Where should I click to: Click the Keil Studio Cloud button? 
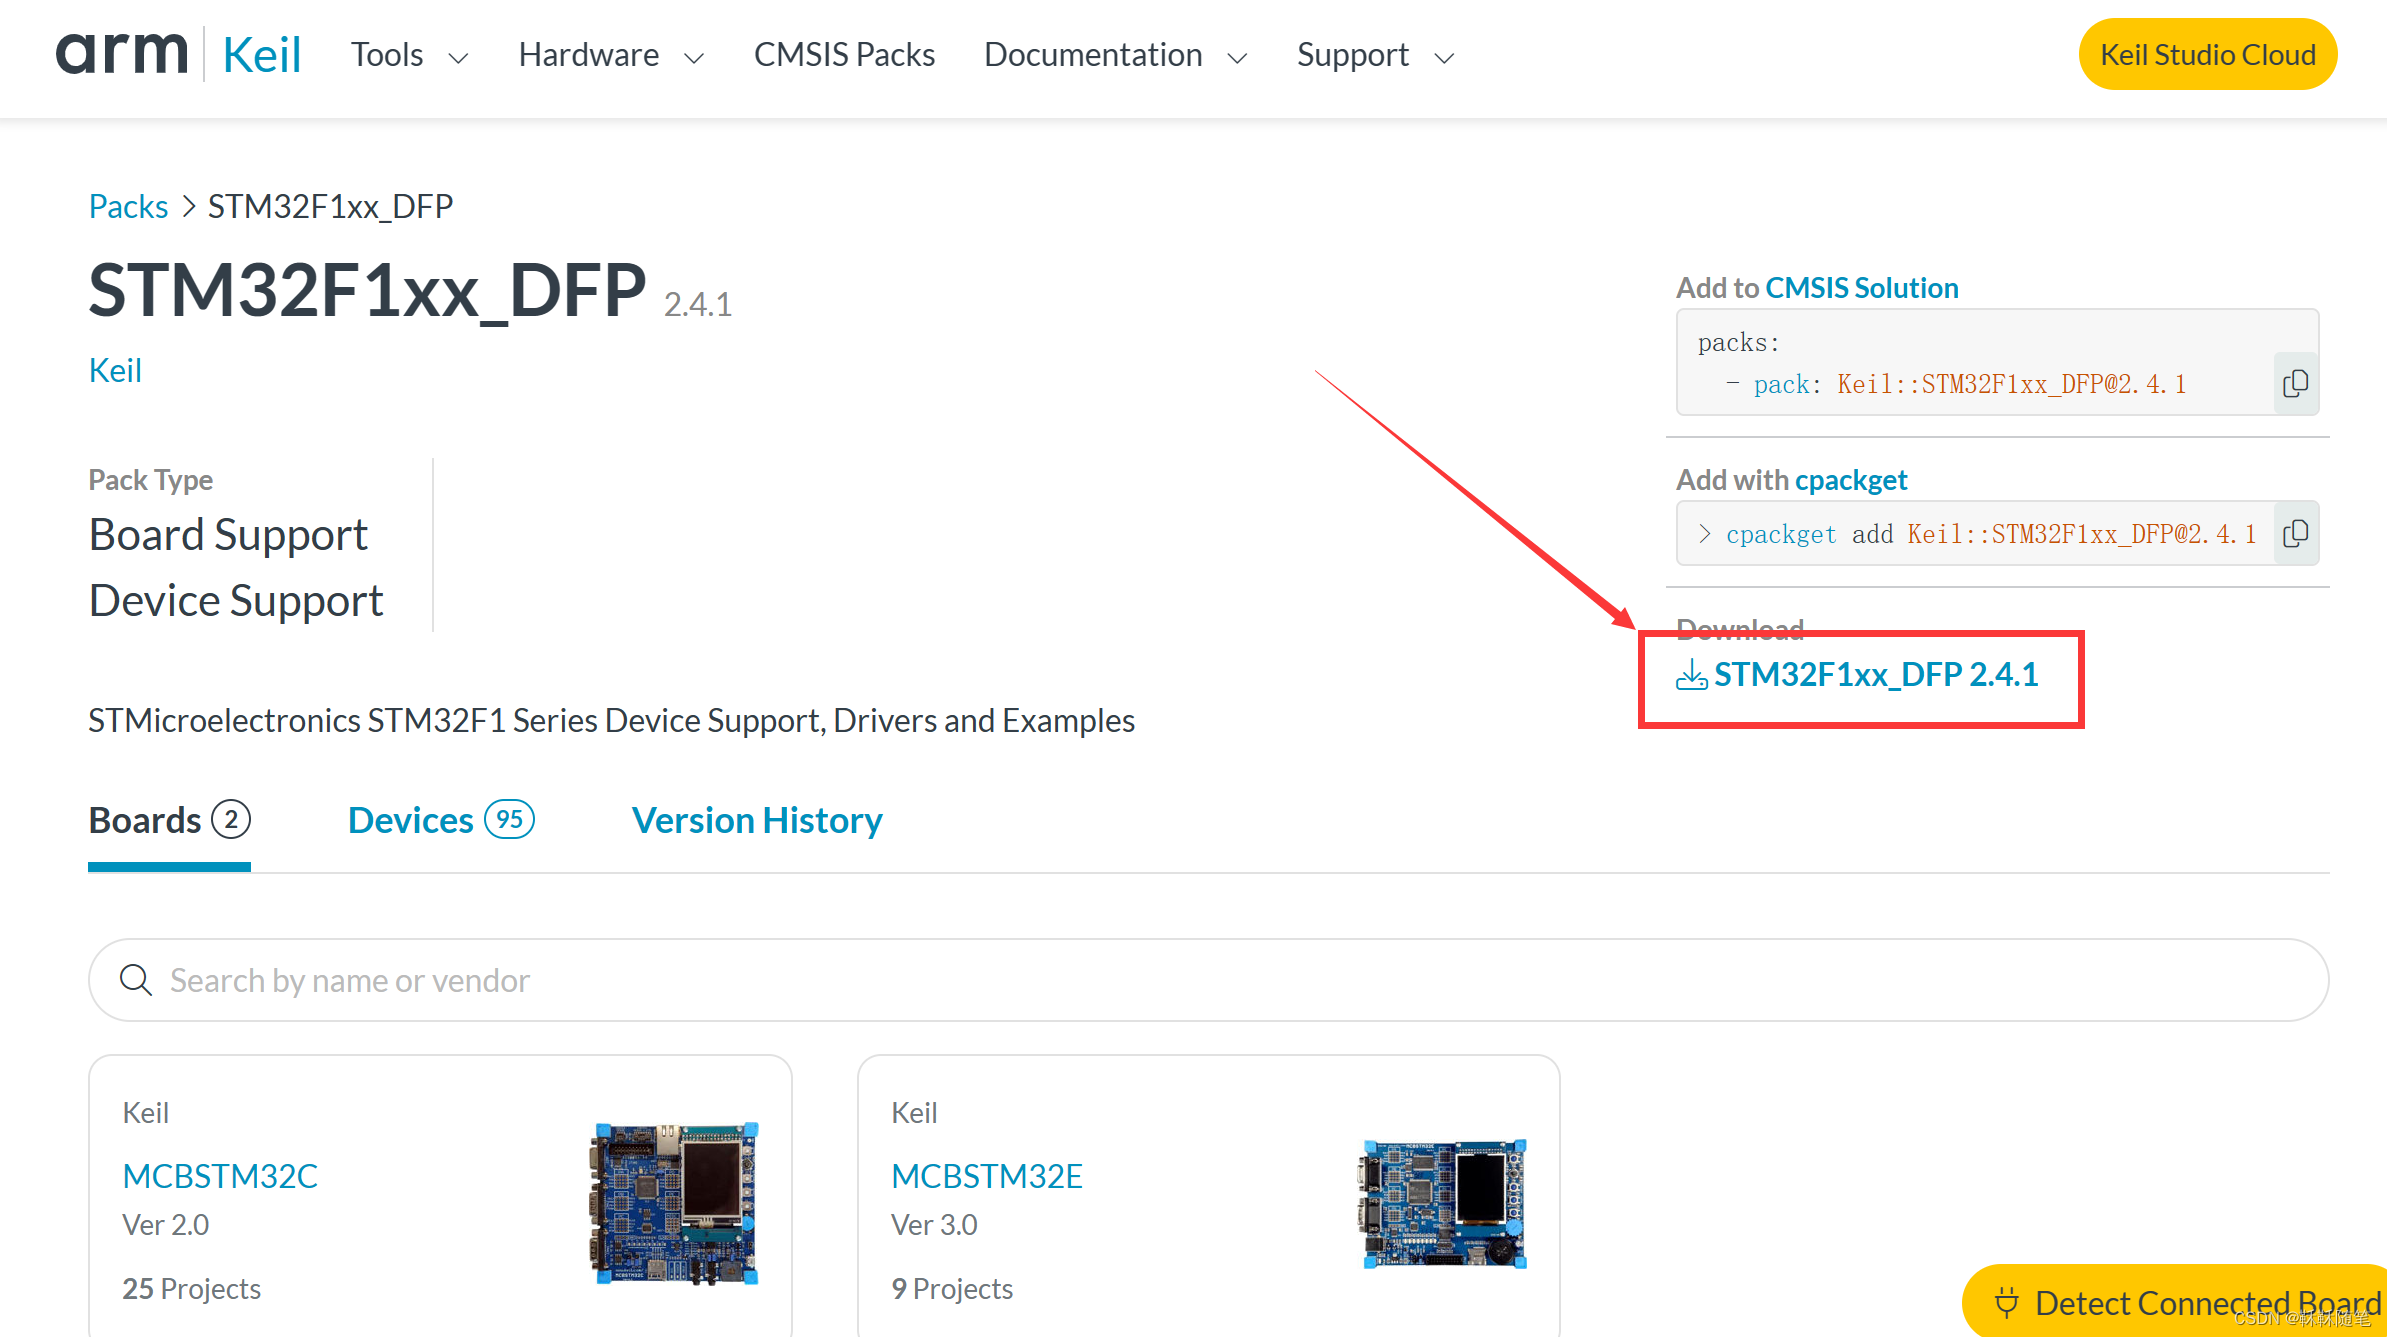tap(2207, 54)
